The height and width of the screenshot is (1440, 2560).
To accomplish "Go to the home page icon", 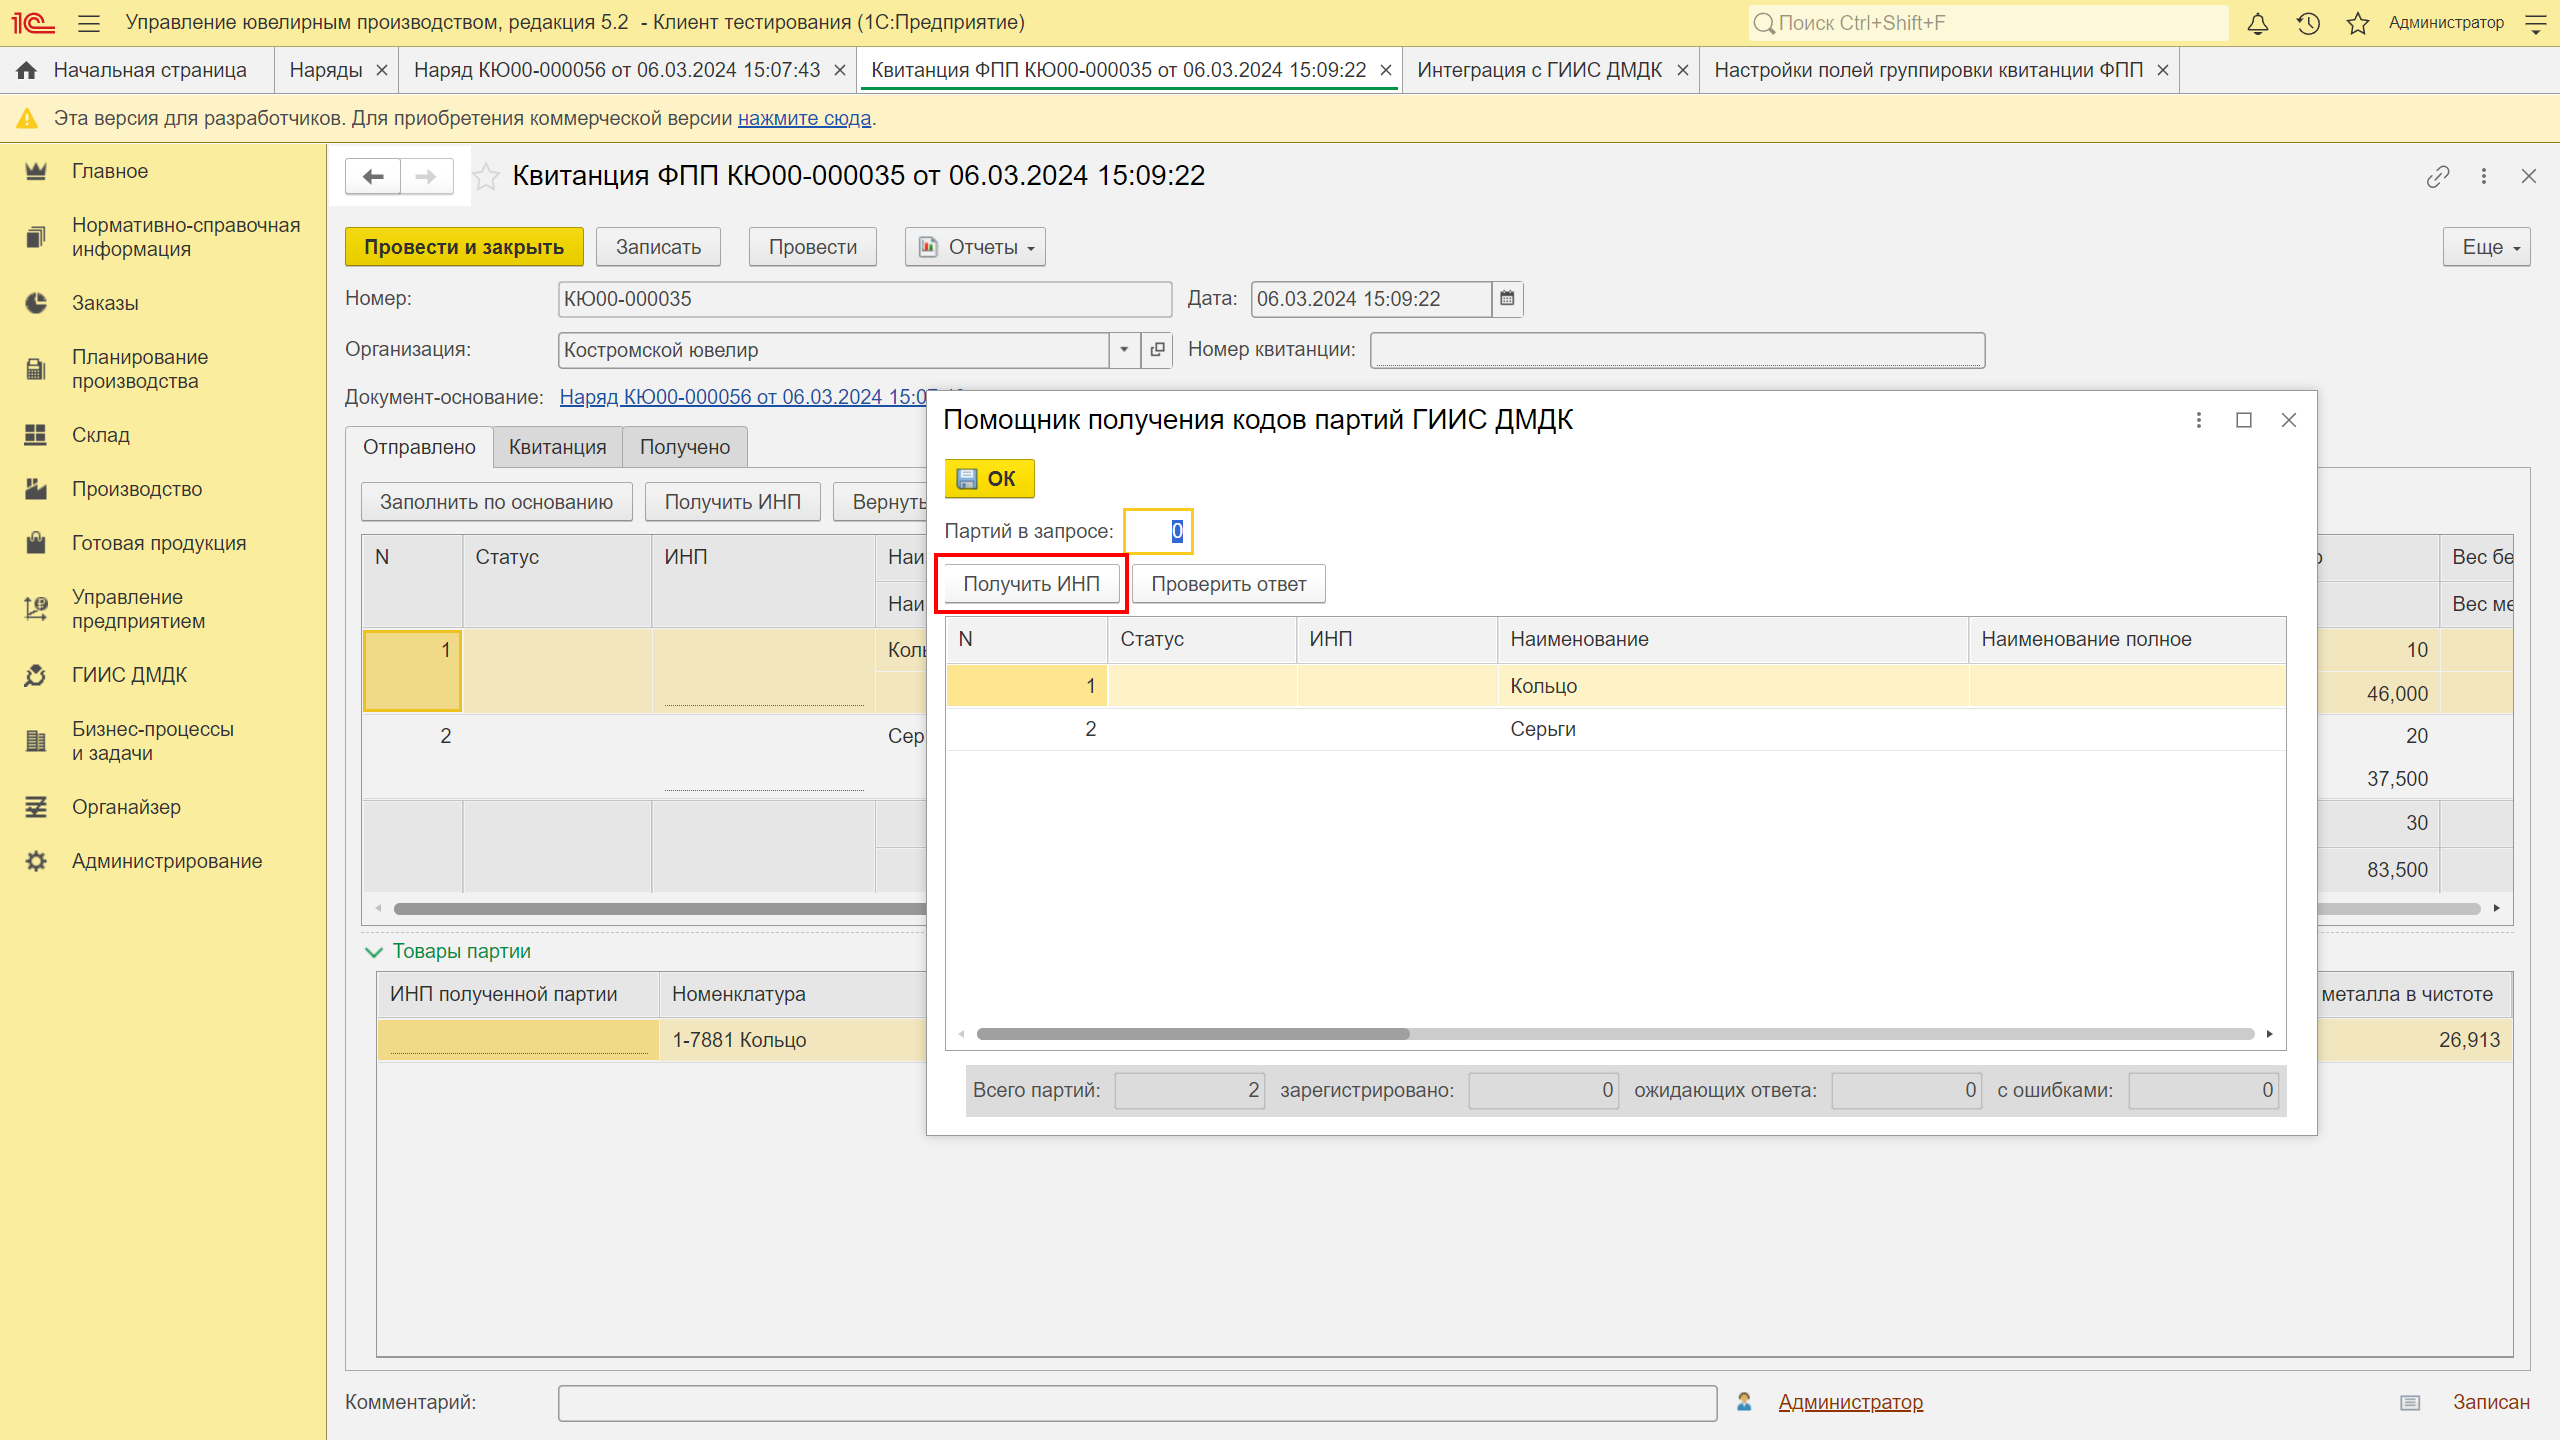I will pos(27,70).
